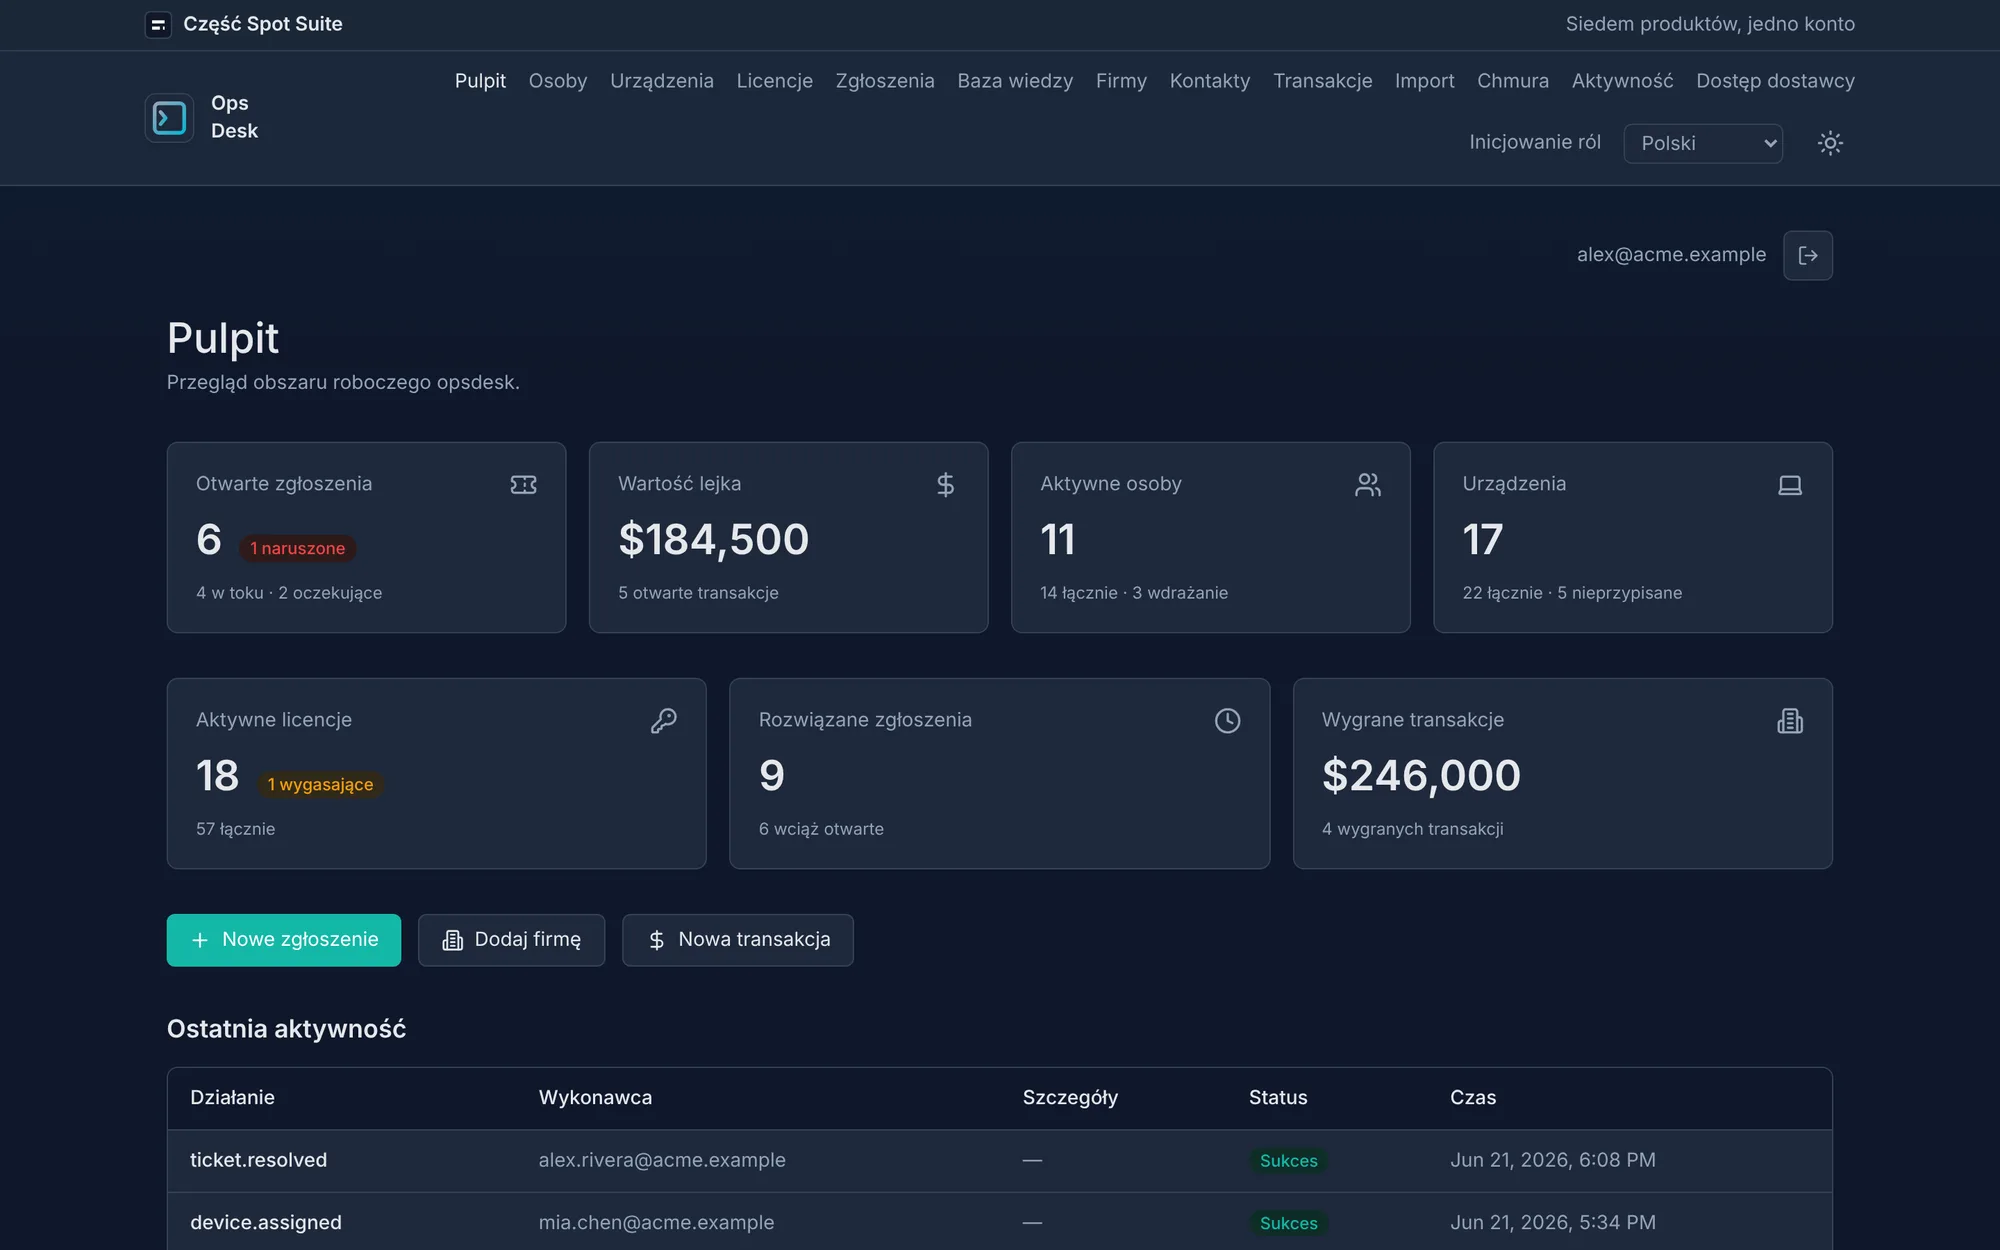Screen dimensions: 2000x1250
Task: Click the 5 otwarte transakcje text
Action: (698, 593)
